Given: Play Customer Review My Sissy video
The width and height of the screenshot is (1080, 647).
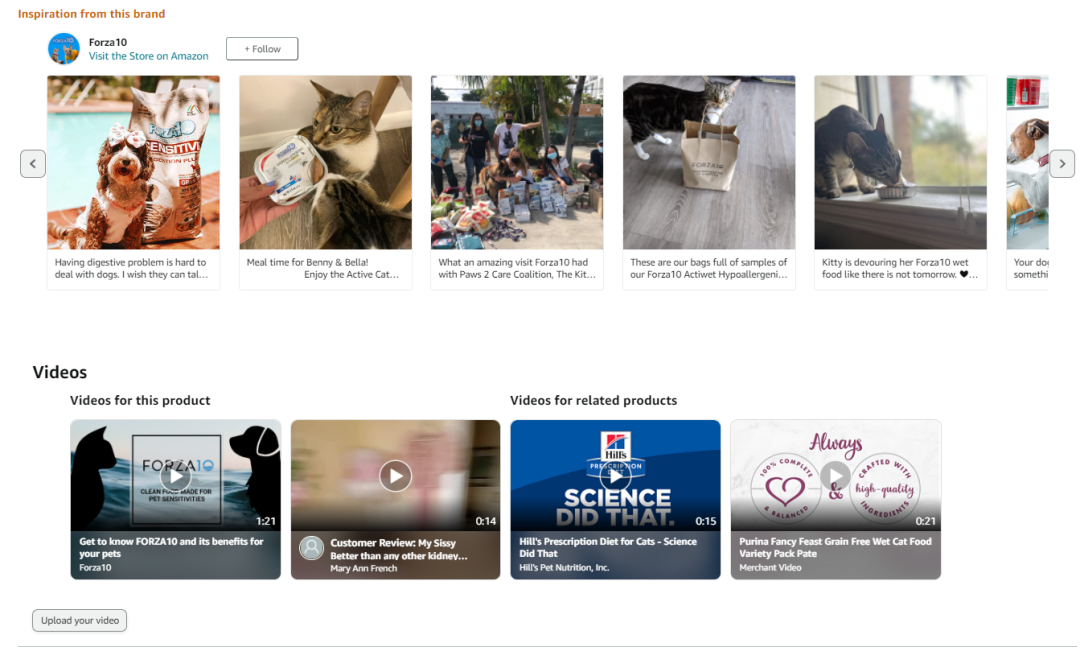Looking at the screenshot, I should pos(395,475).
